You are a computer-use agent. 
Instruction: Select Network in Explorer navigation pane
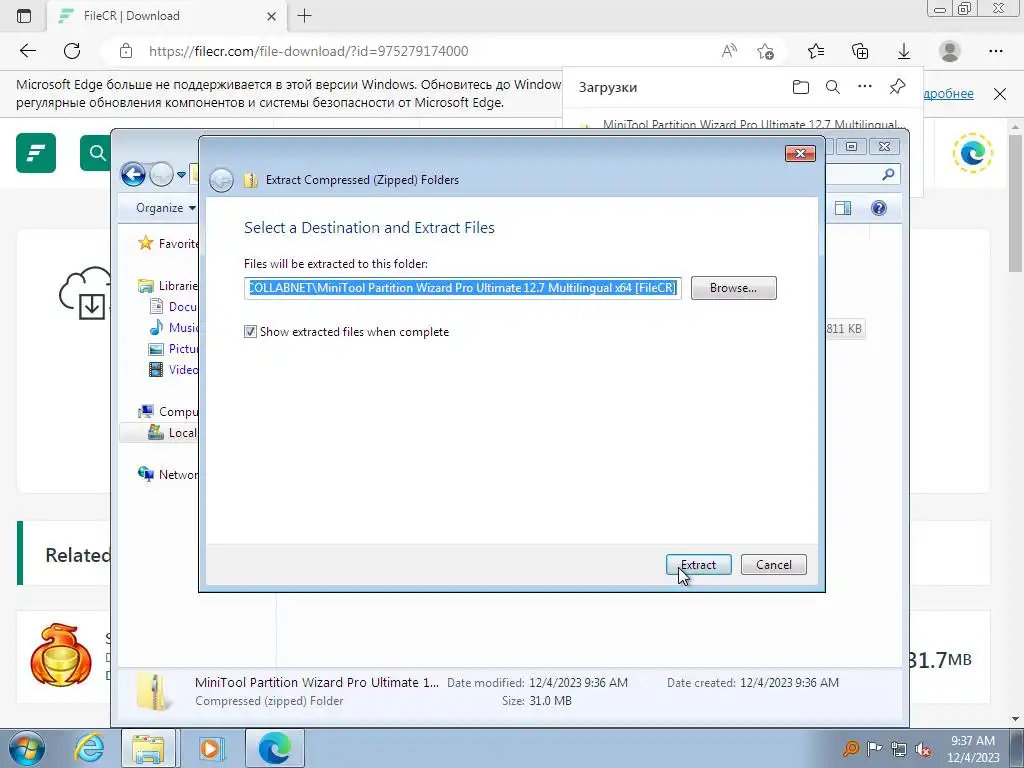(x=167, y=475)
